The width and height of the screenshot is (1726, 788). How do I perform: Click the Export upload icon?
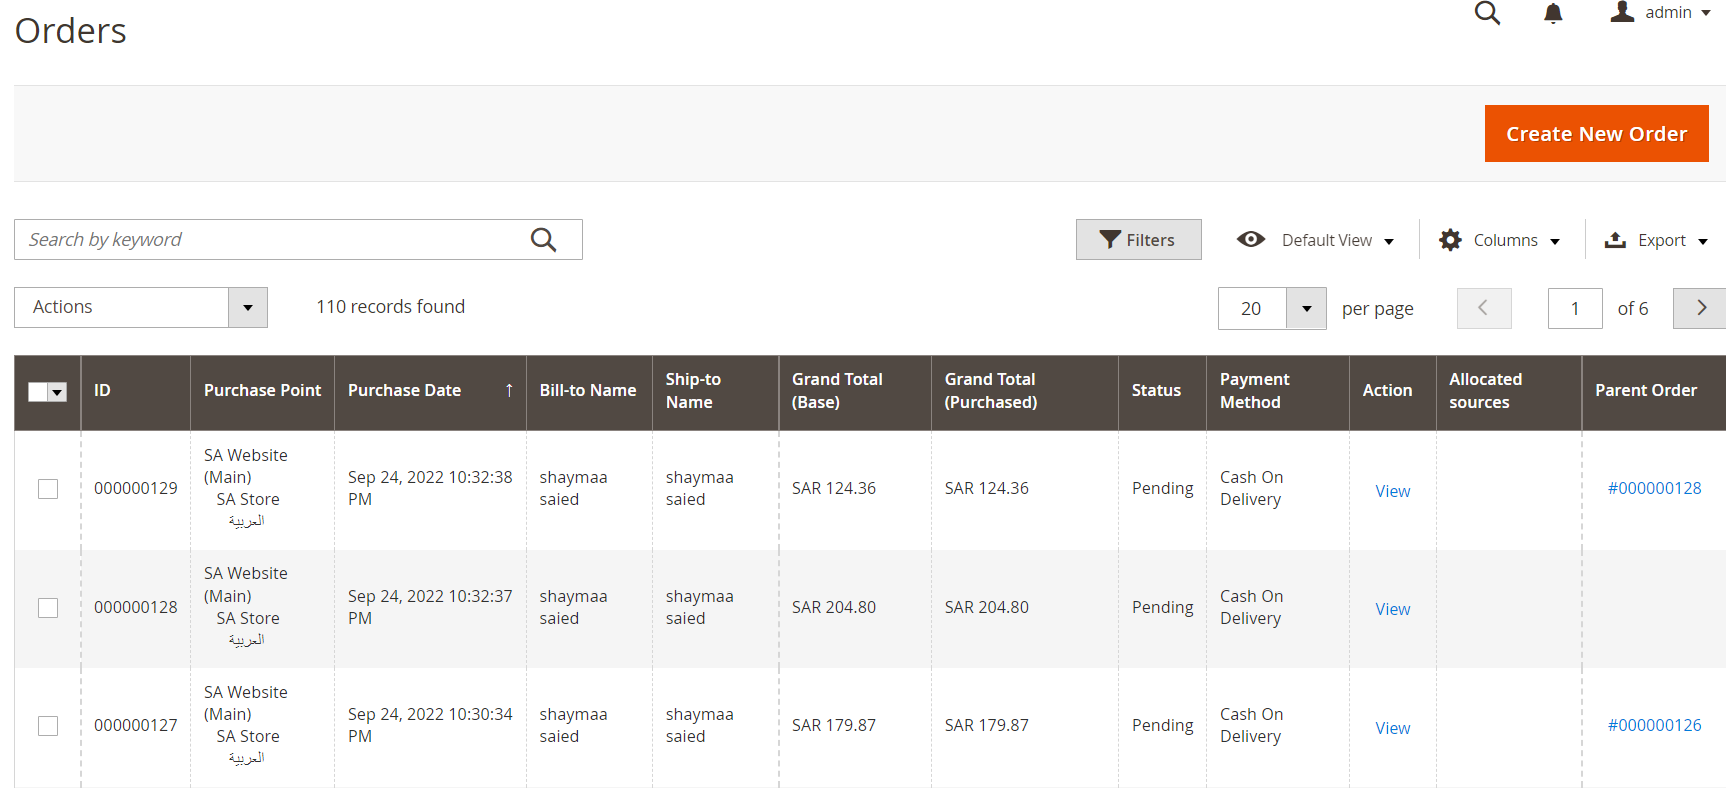1614,240
